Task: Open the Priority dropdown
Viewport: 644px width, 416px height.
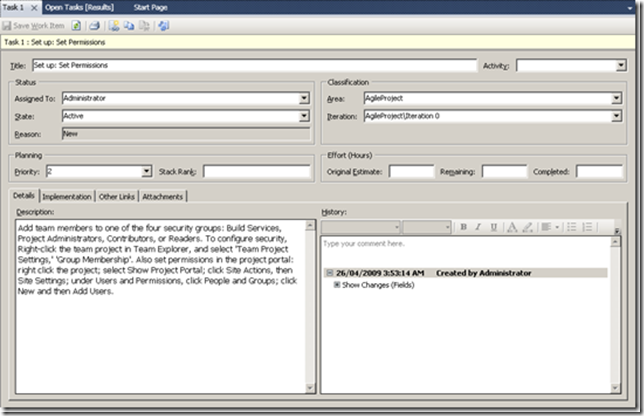Action: point(147,171)
